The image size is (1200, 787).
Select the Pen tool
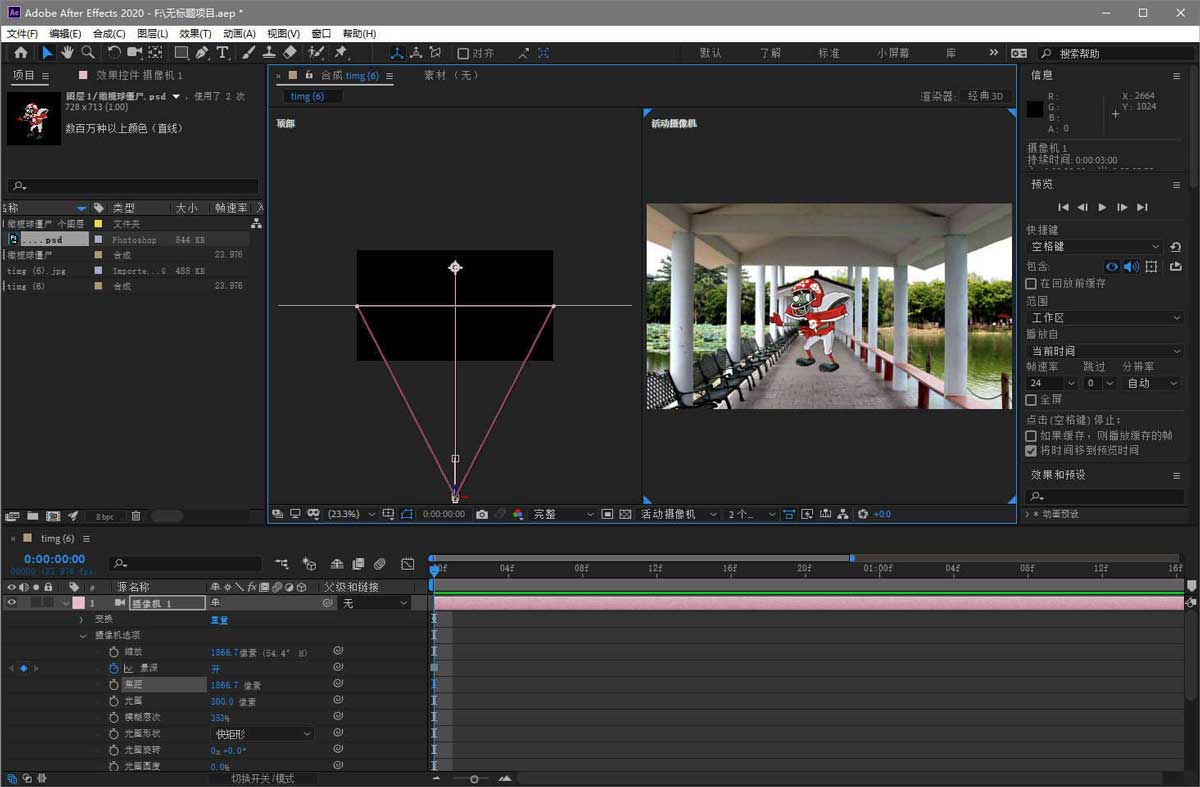[x=202, y=53]
